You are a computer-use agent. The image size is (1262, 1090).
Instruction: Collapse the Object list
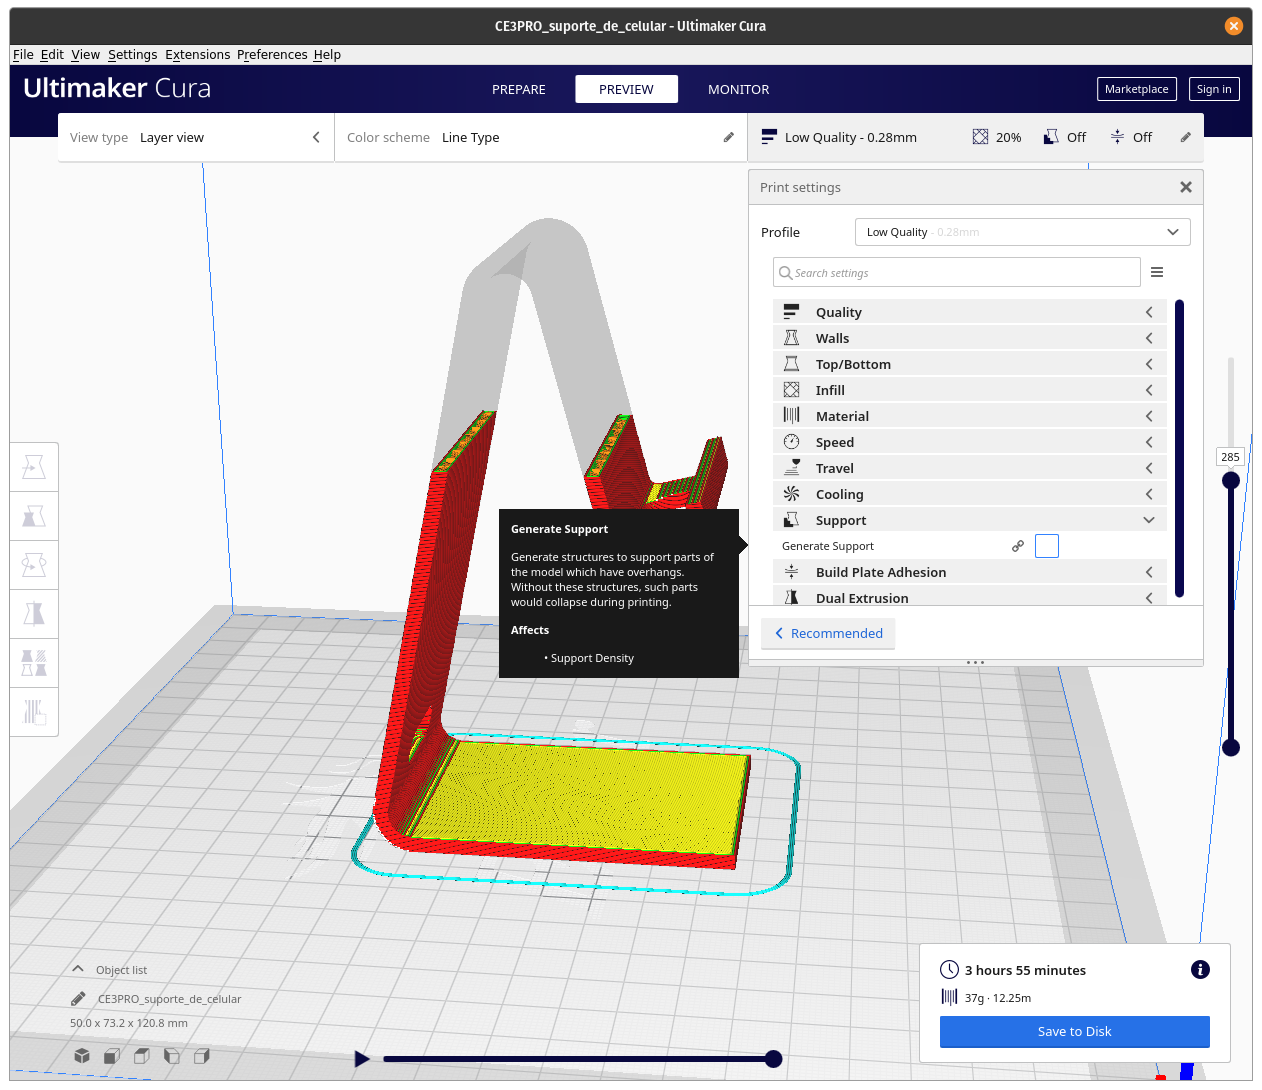(78, 969)
